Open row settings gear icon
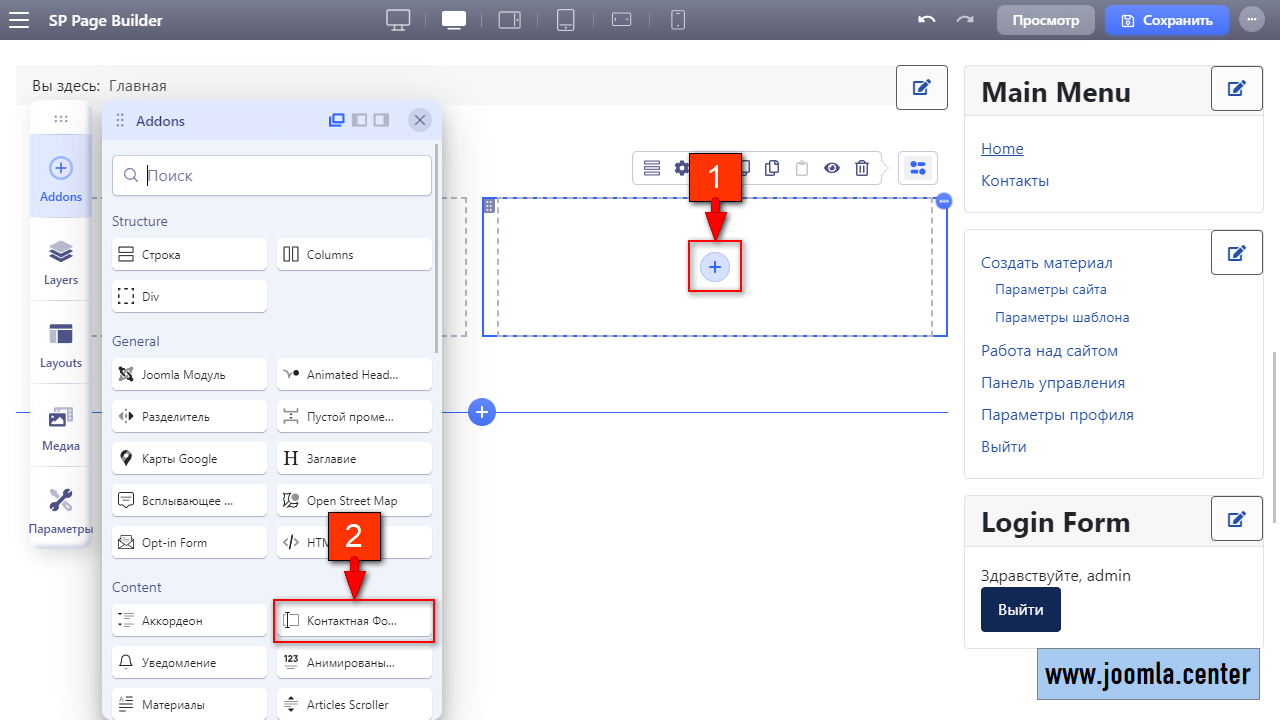Viewport: 1280px width, 720px height. click(x=682, y=168)
